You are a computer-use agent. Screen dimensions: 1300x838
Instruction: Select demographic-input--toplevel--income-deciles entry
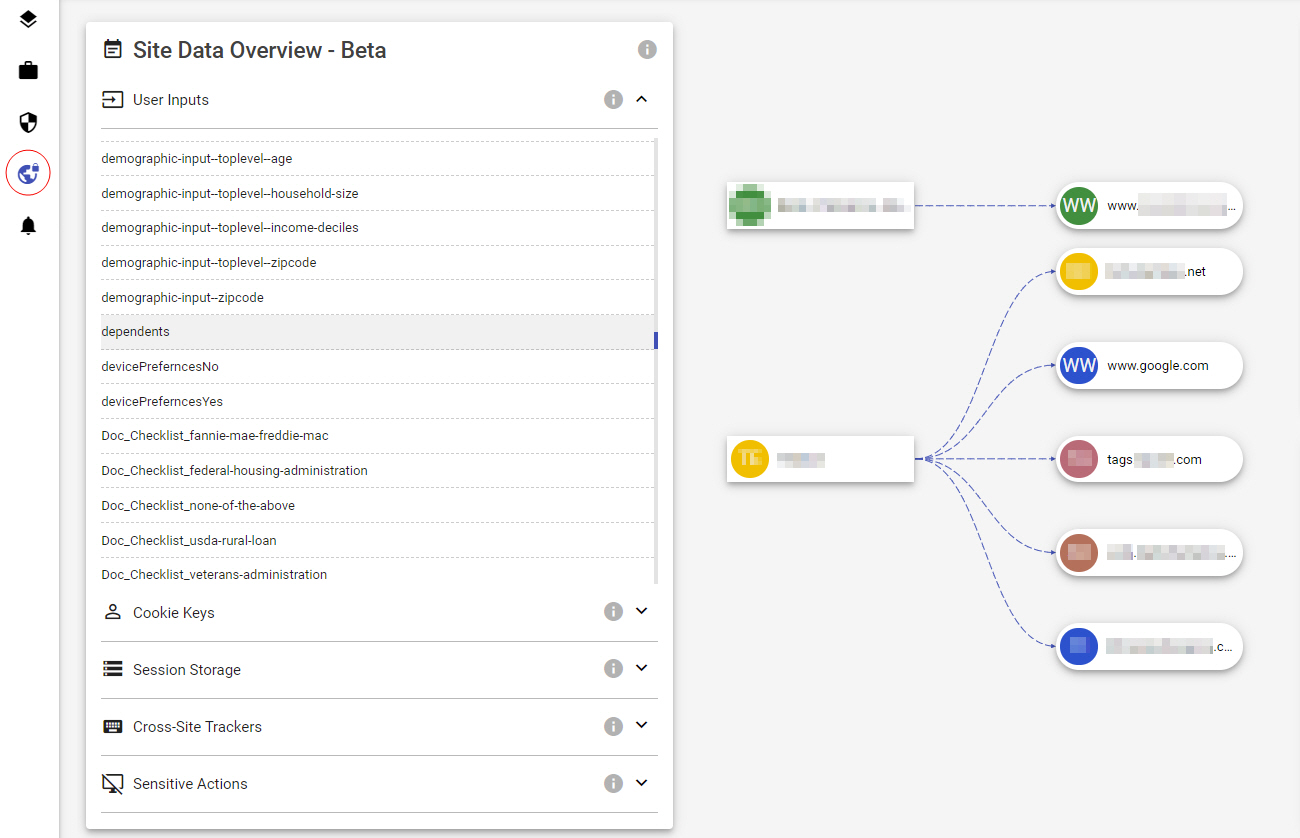(378, 228)
